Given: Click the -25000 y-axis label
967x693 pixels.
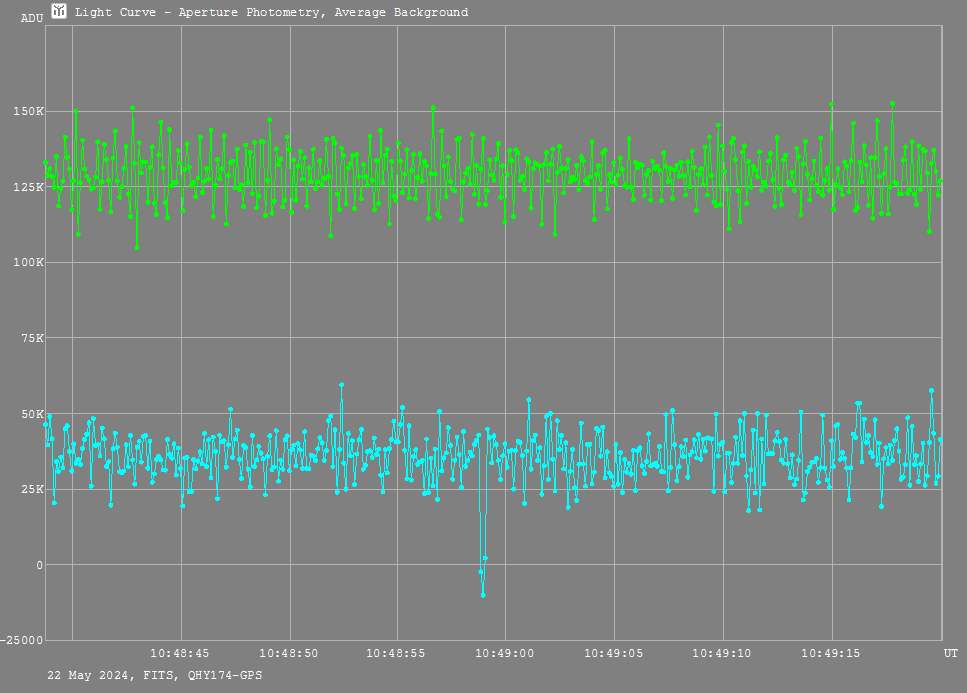Looking at the screenshot, I should [x=22, y=641].
